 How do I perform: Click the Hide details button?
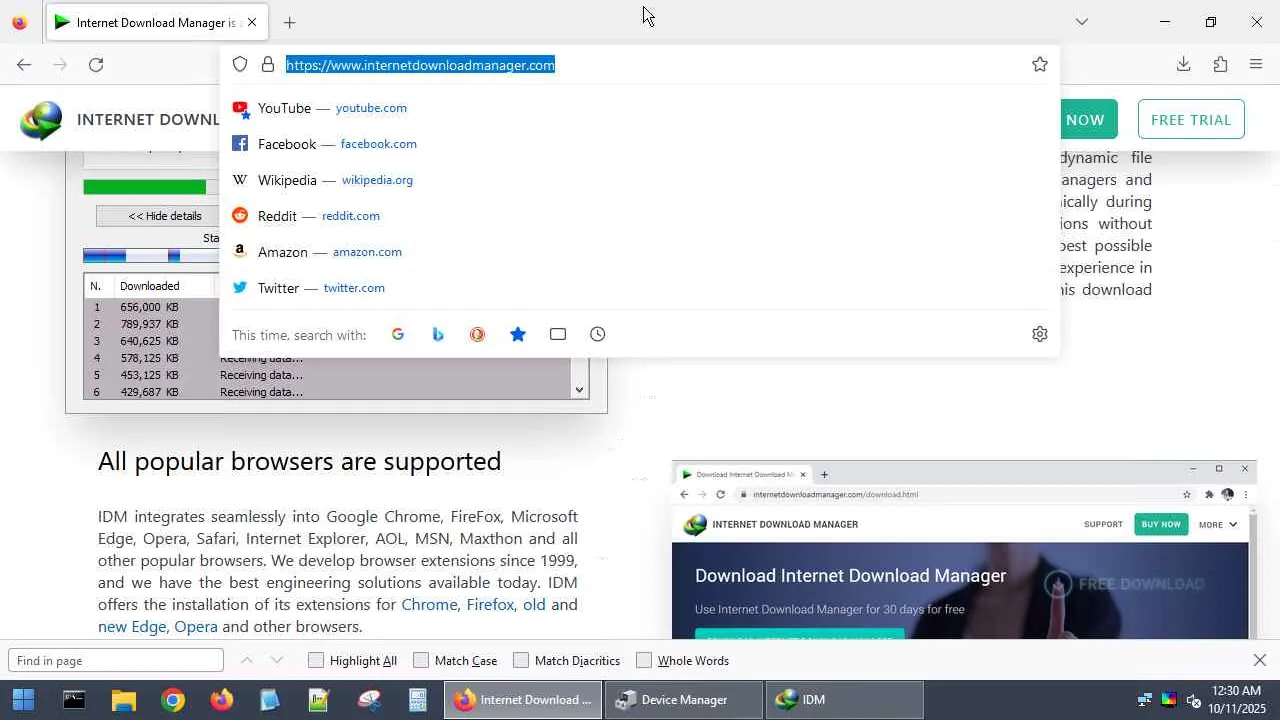pos(158,216)
